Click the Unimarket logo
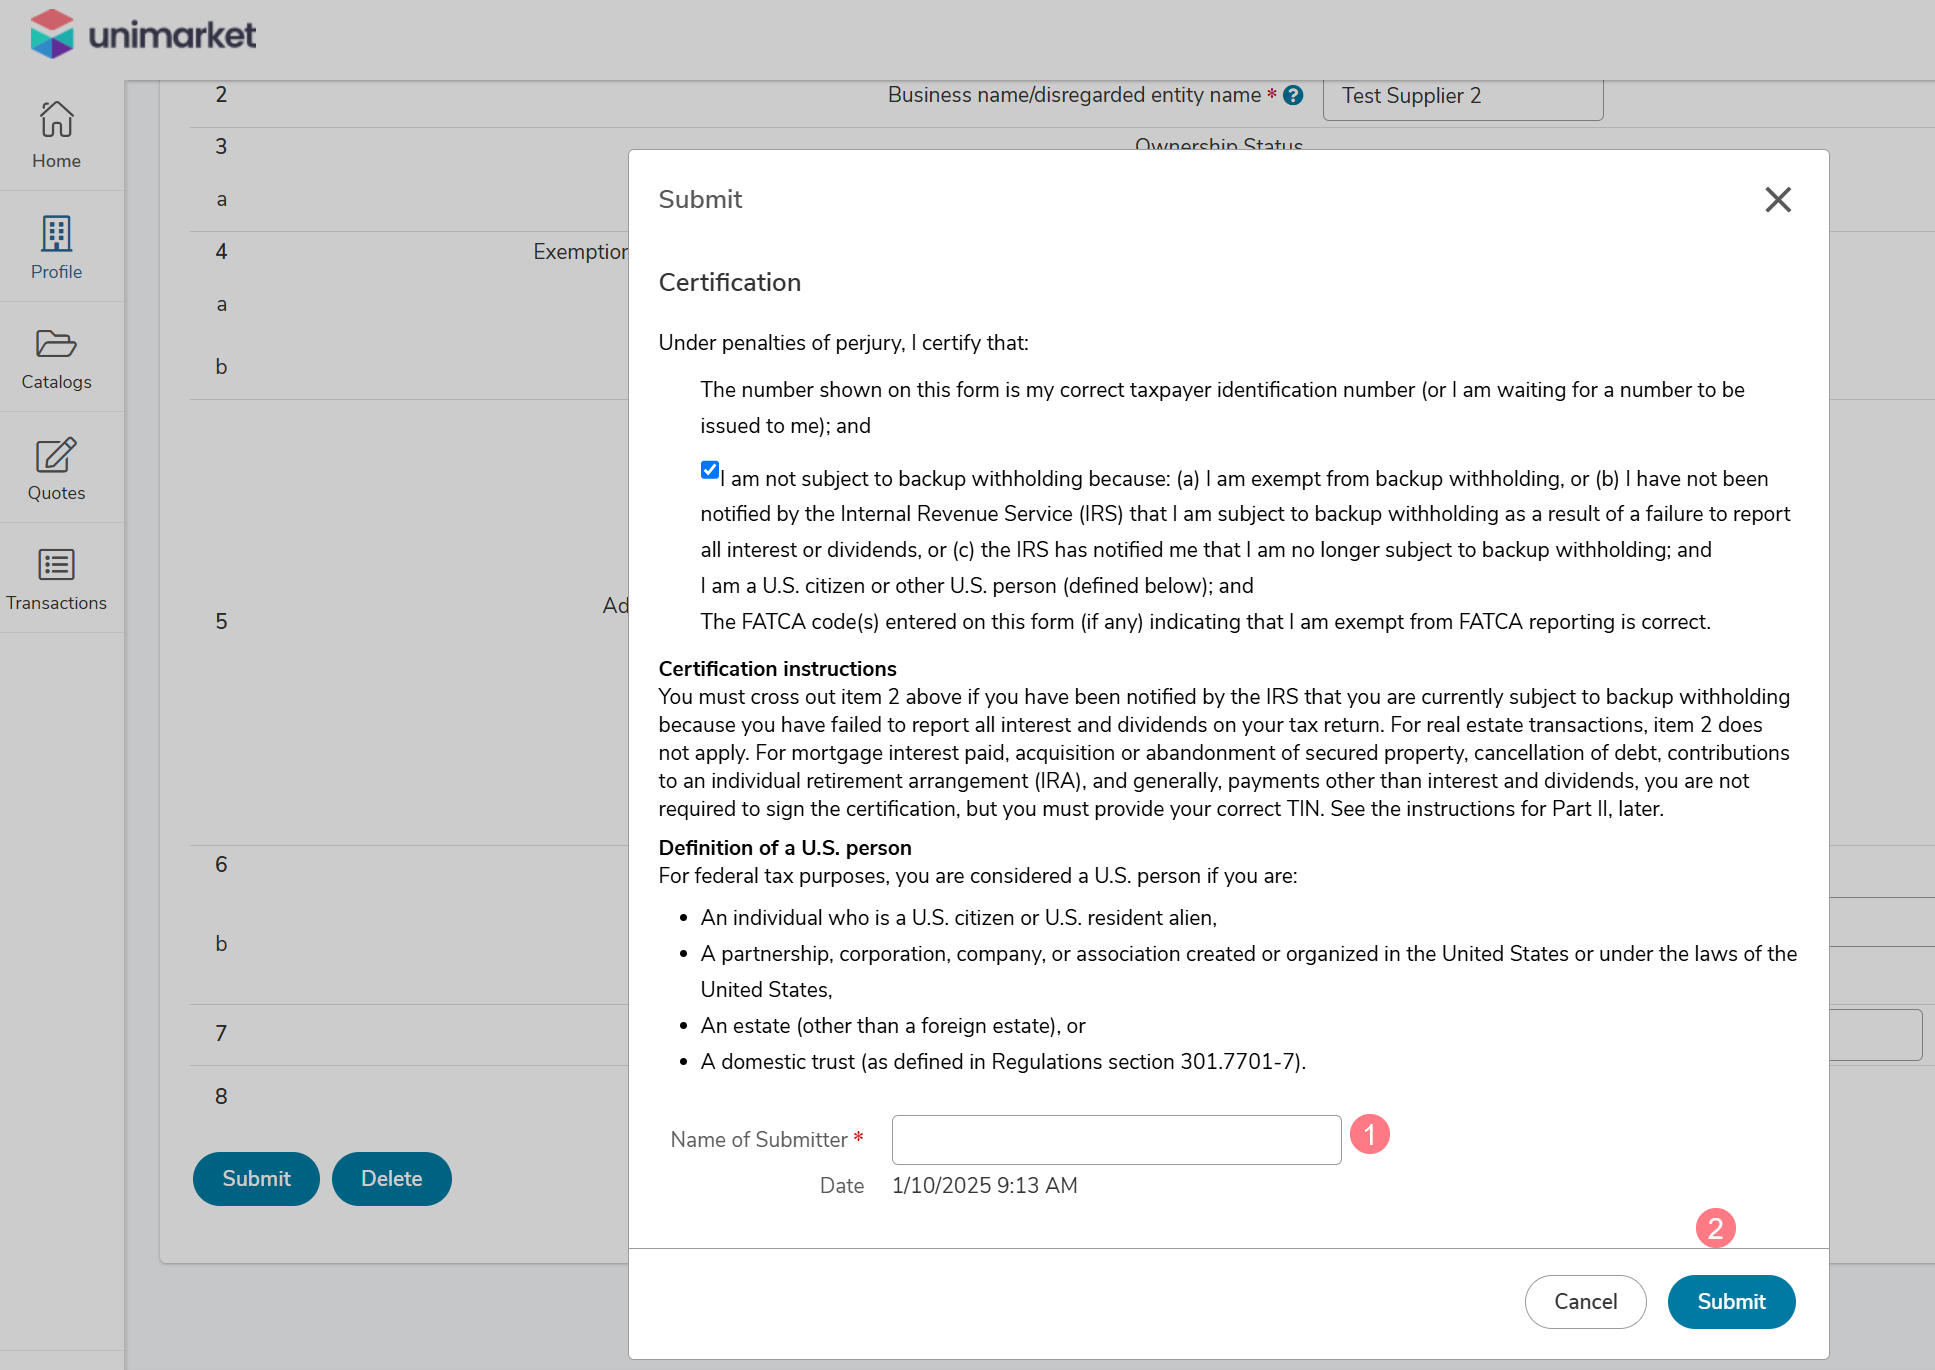Image resolution: width=1935 pixels, height=1370 pixels. tap(143, 34)
